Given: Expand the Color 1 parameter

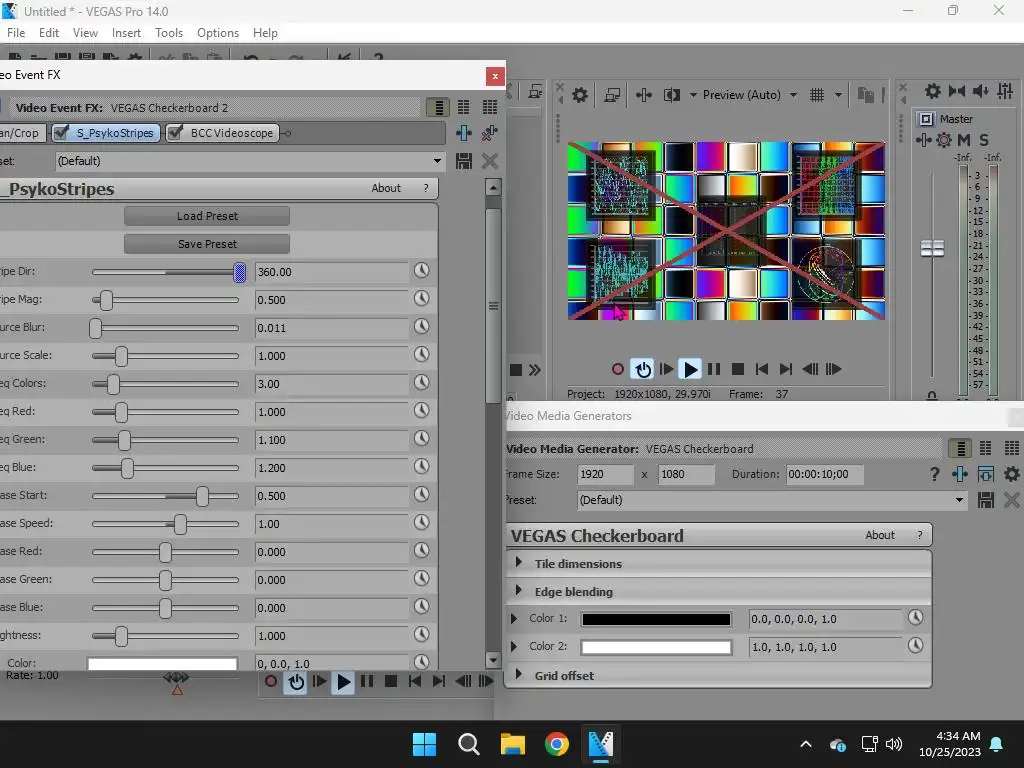Looking at the screenshot, I should (x=514, y=618).
